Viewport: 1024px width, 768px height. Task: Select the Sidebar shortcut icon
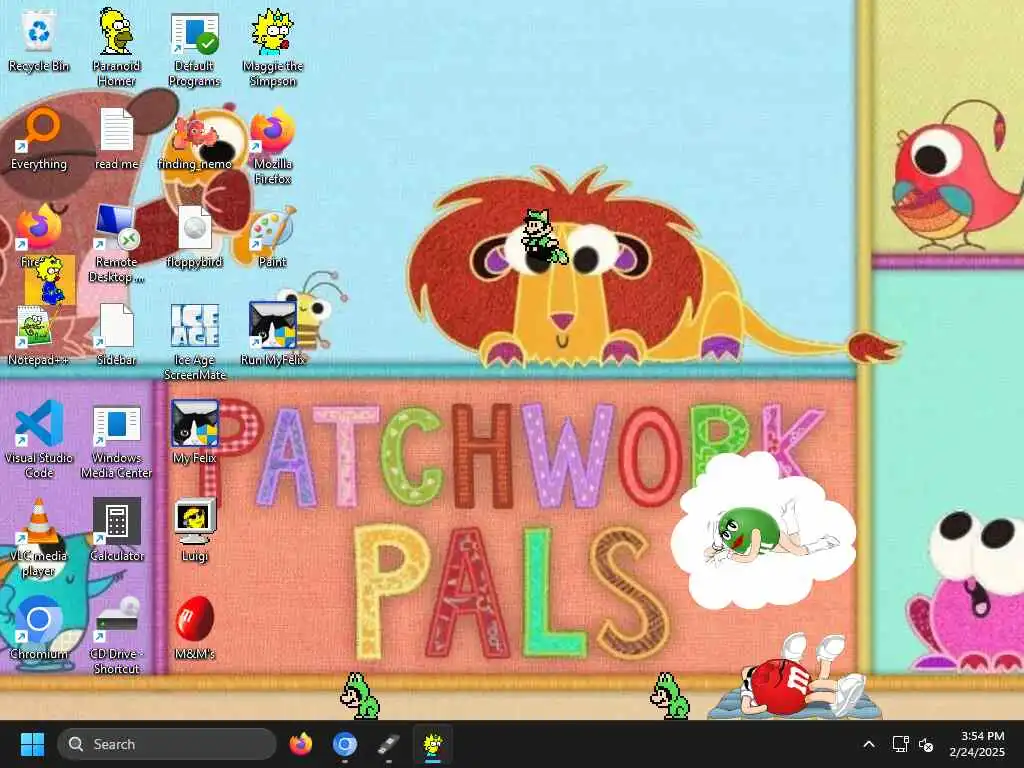pyautogui.click(x=116, y=335)
